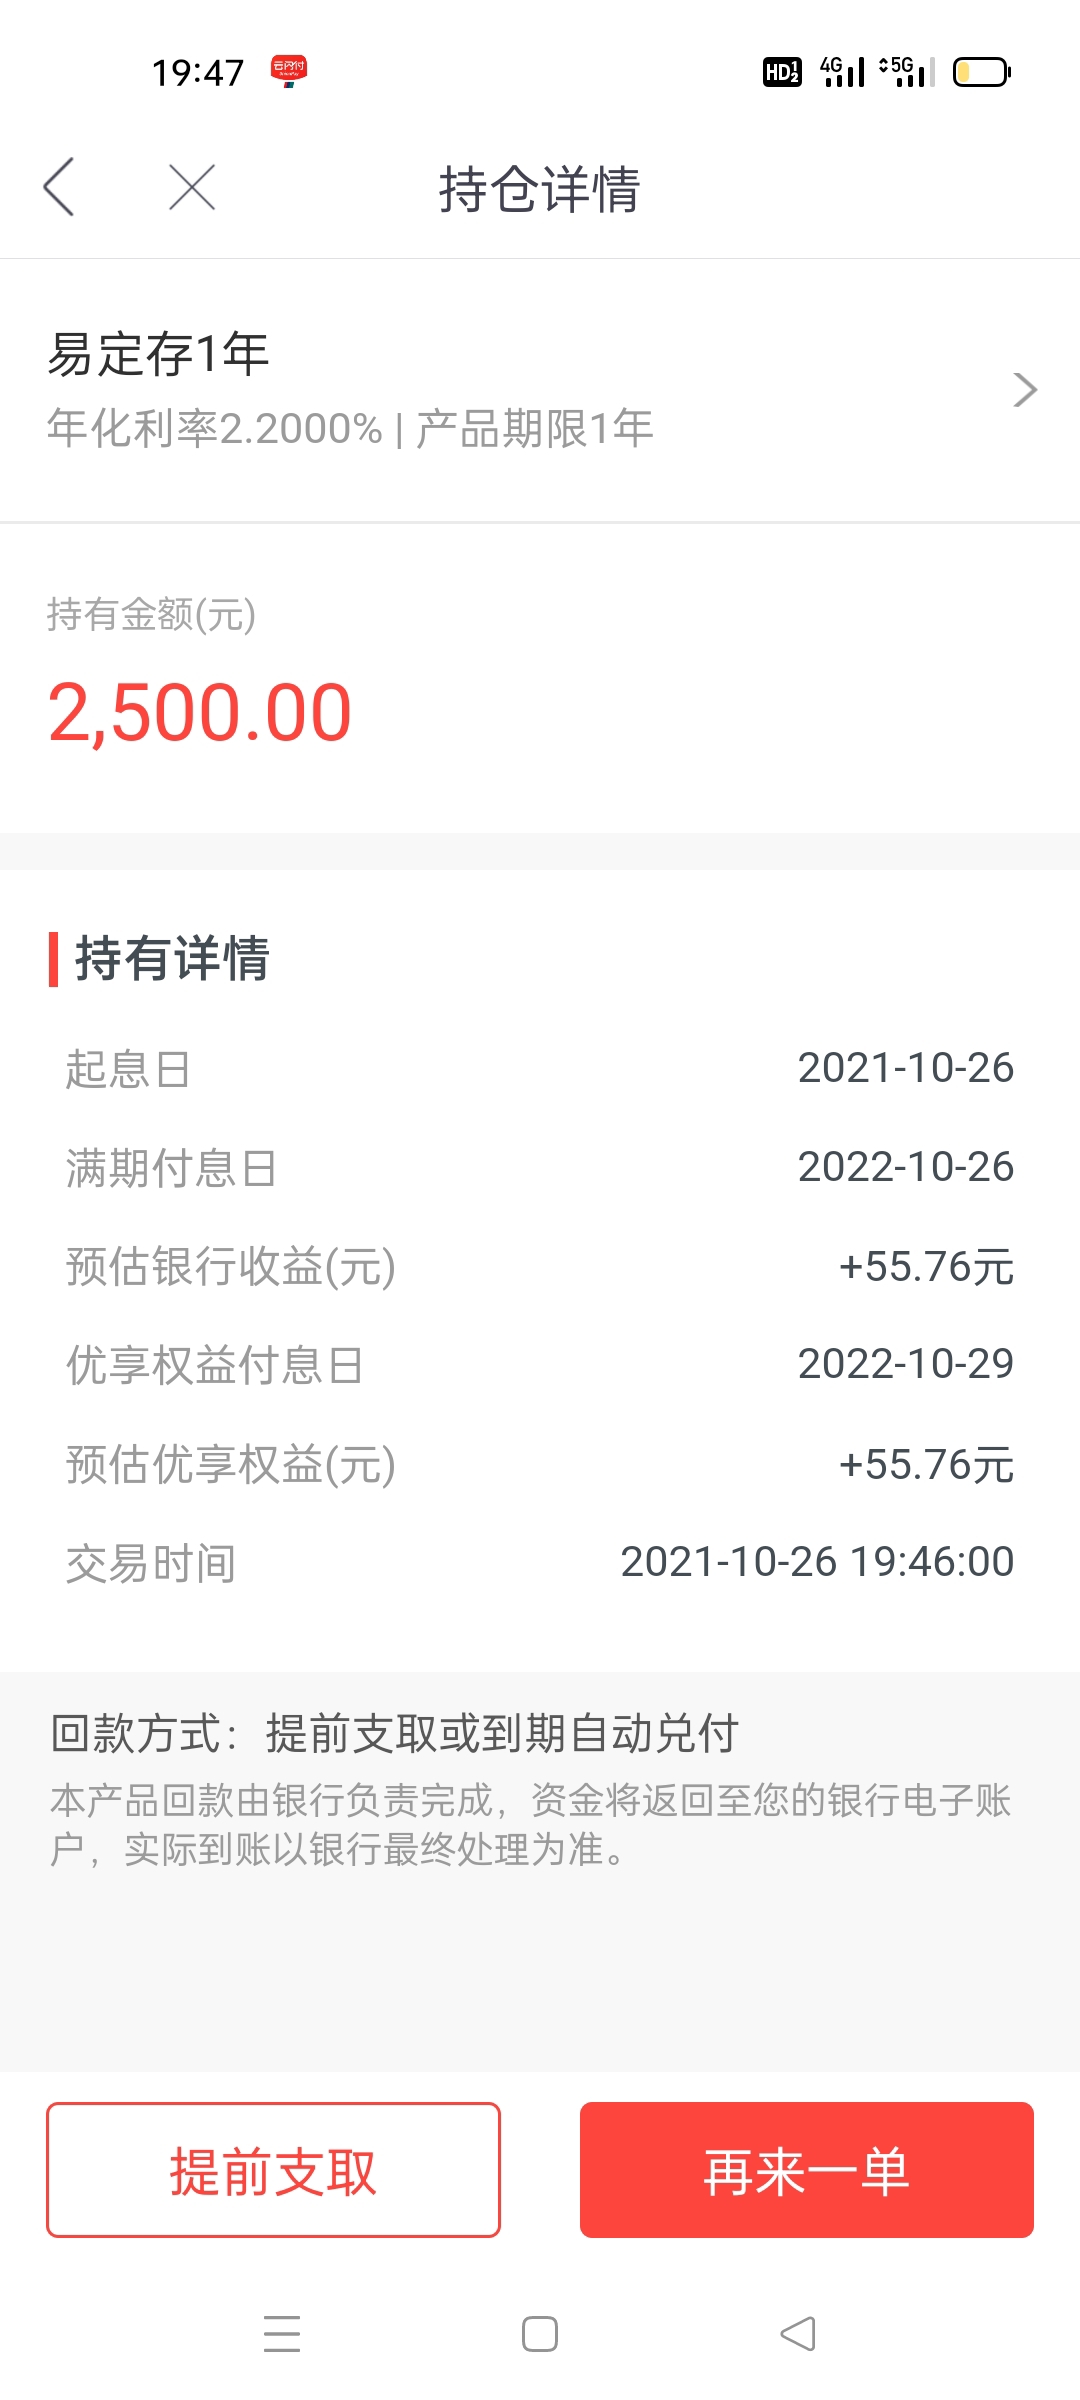Viewport: 1080px width, 2400px height.
Task: Tap the 2,500.00 holding amount
Action: point(200,712)
